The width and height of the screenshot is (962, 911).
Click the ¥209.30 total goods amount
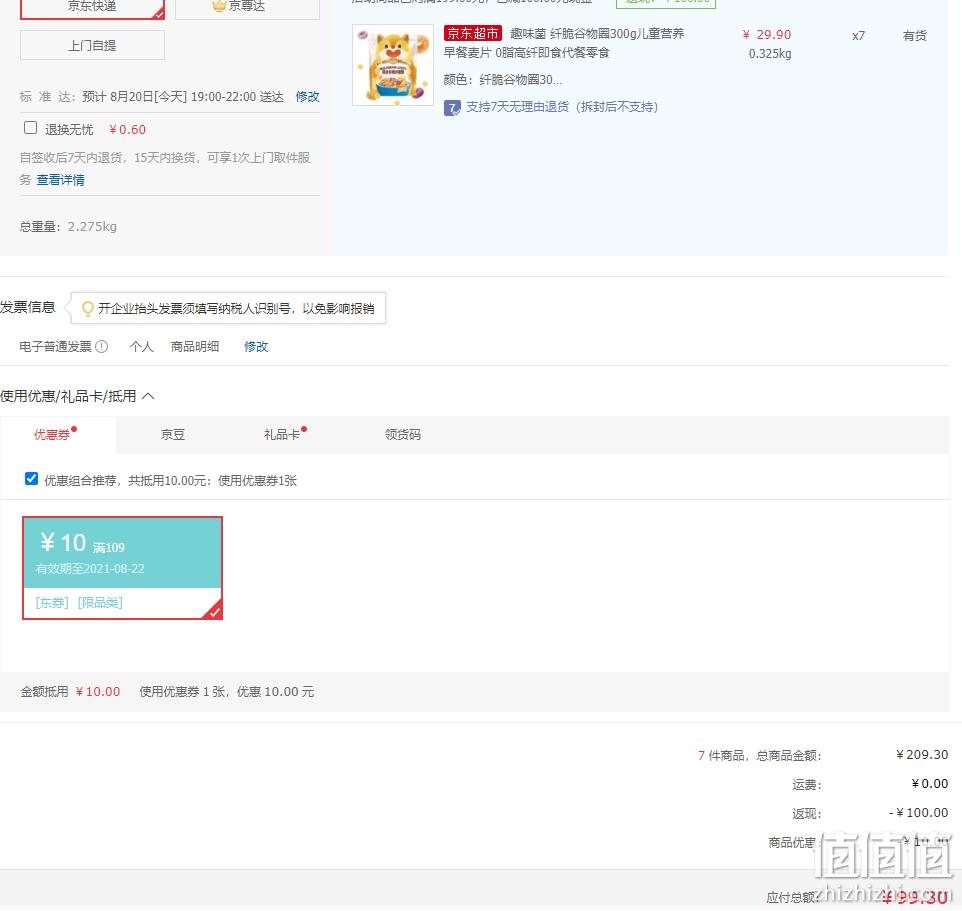tap(922, 755)
